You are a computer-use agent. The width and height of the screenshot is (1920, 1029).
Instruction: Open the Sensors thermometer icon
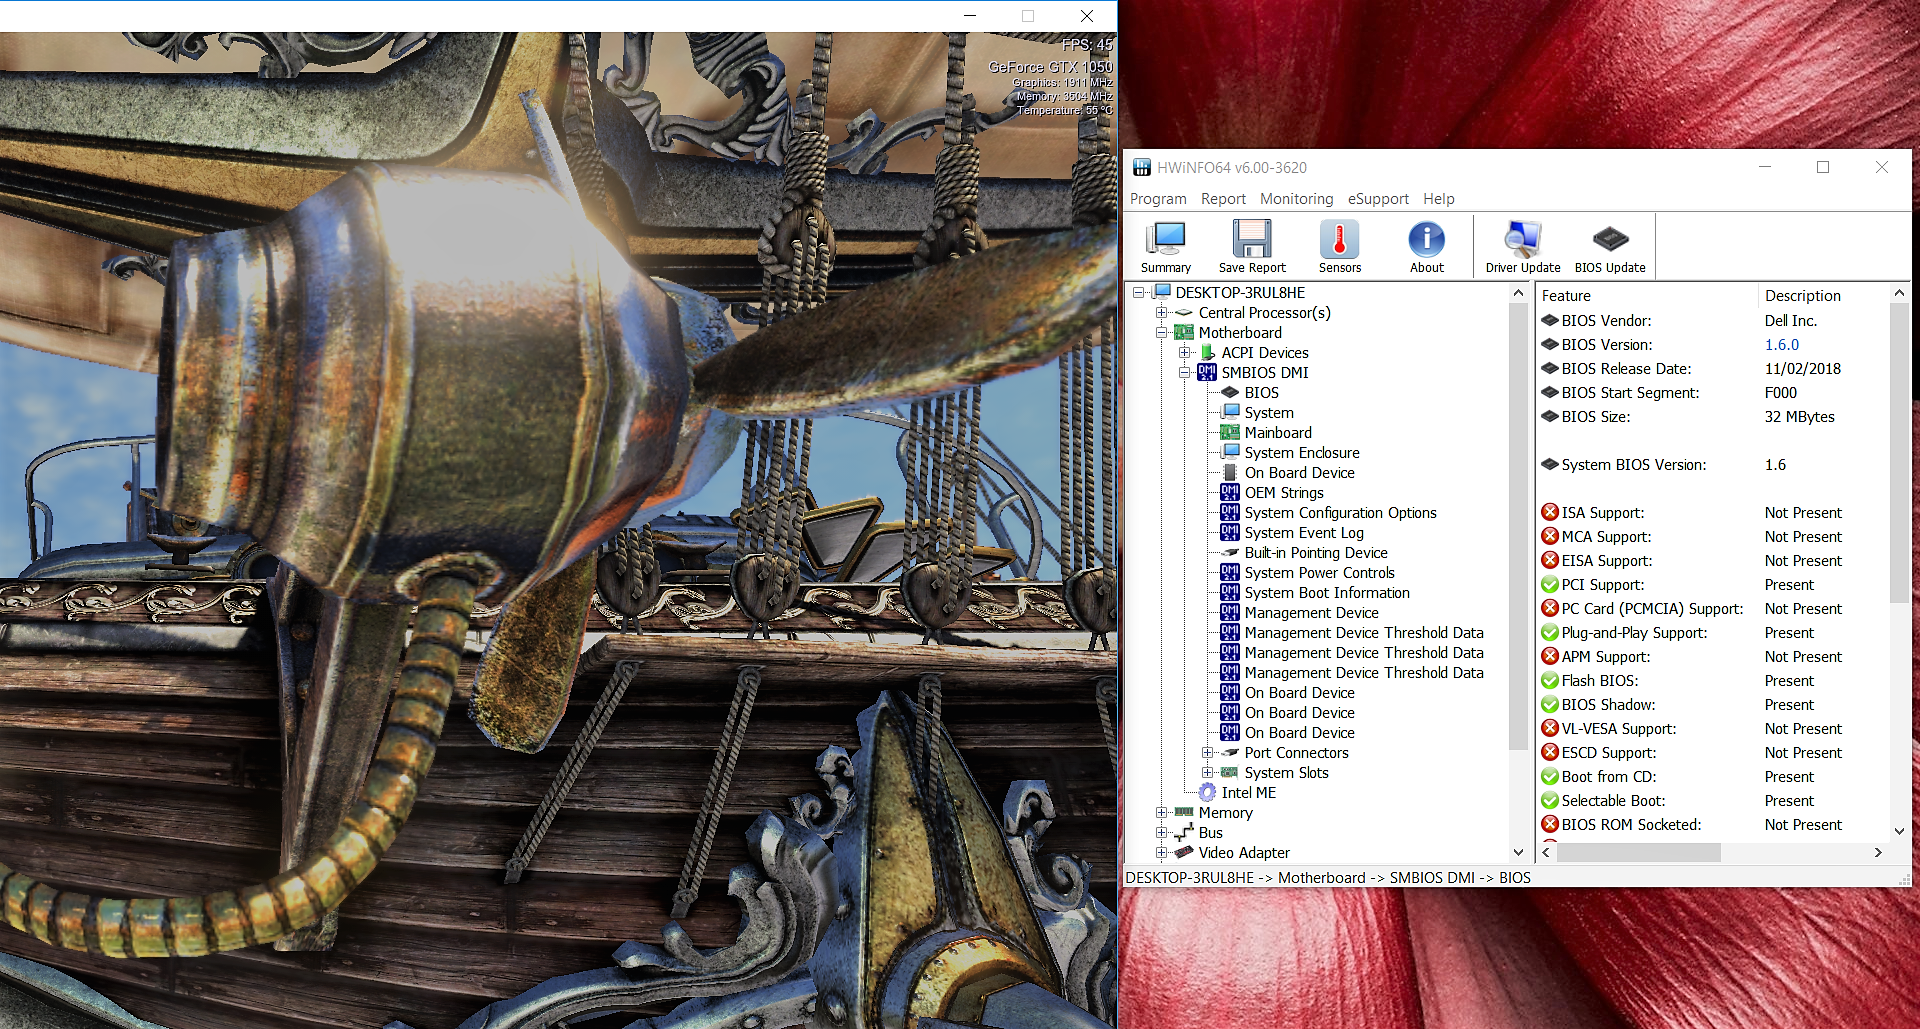[1339, 240]
